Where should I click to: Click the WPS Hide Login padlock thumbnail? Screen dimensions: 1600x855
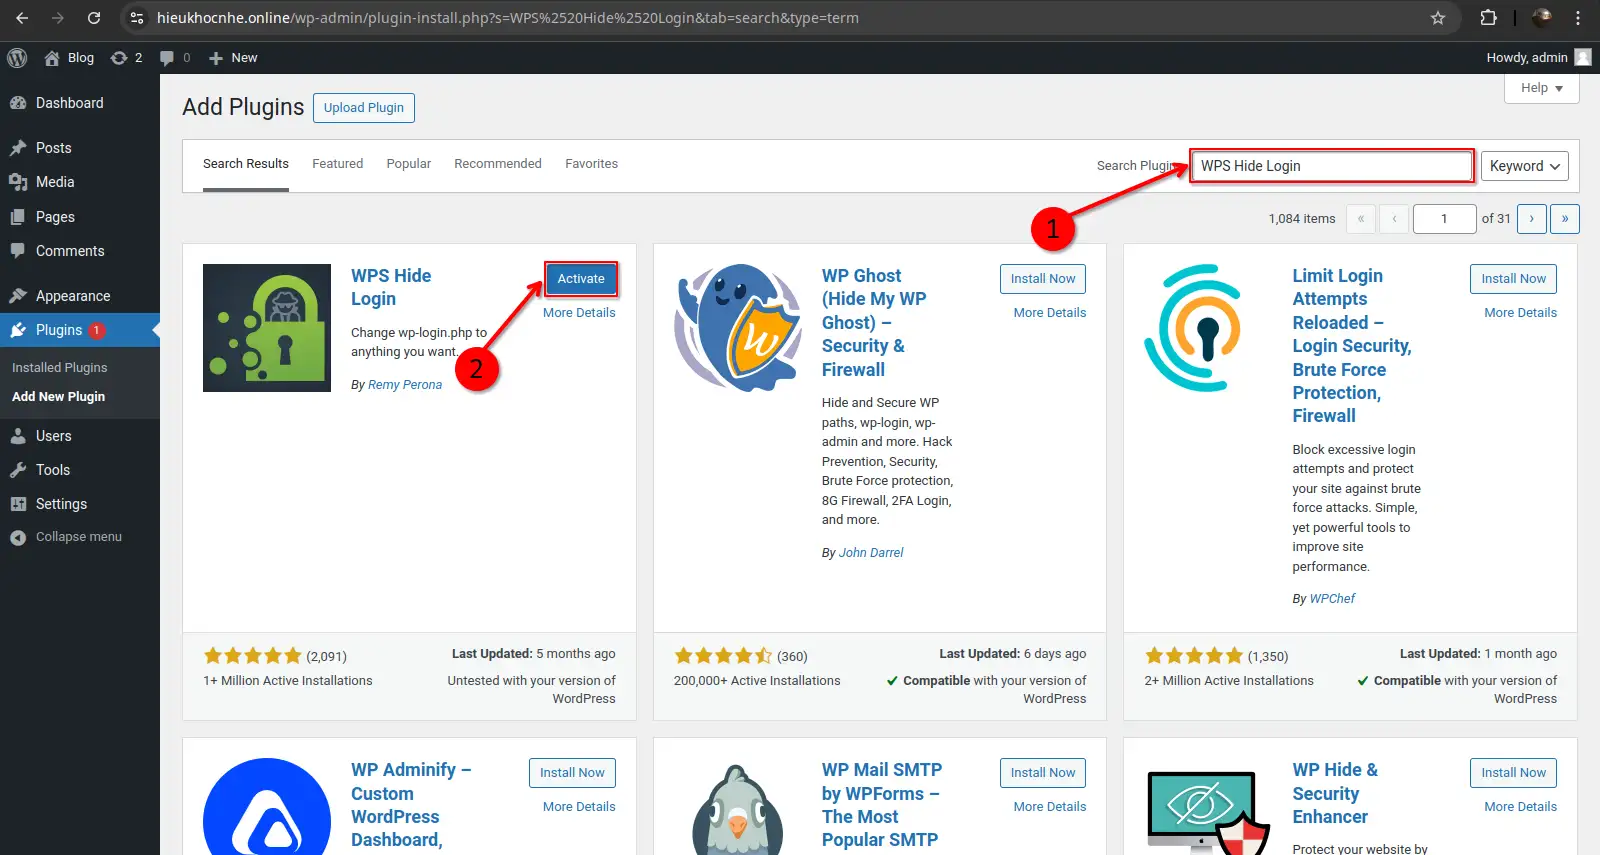tap(267, 328)
